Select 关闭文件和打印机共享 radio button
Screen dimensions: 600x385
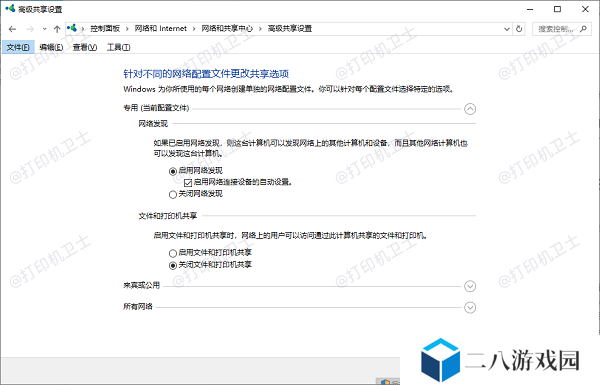pos(173,265)
